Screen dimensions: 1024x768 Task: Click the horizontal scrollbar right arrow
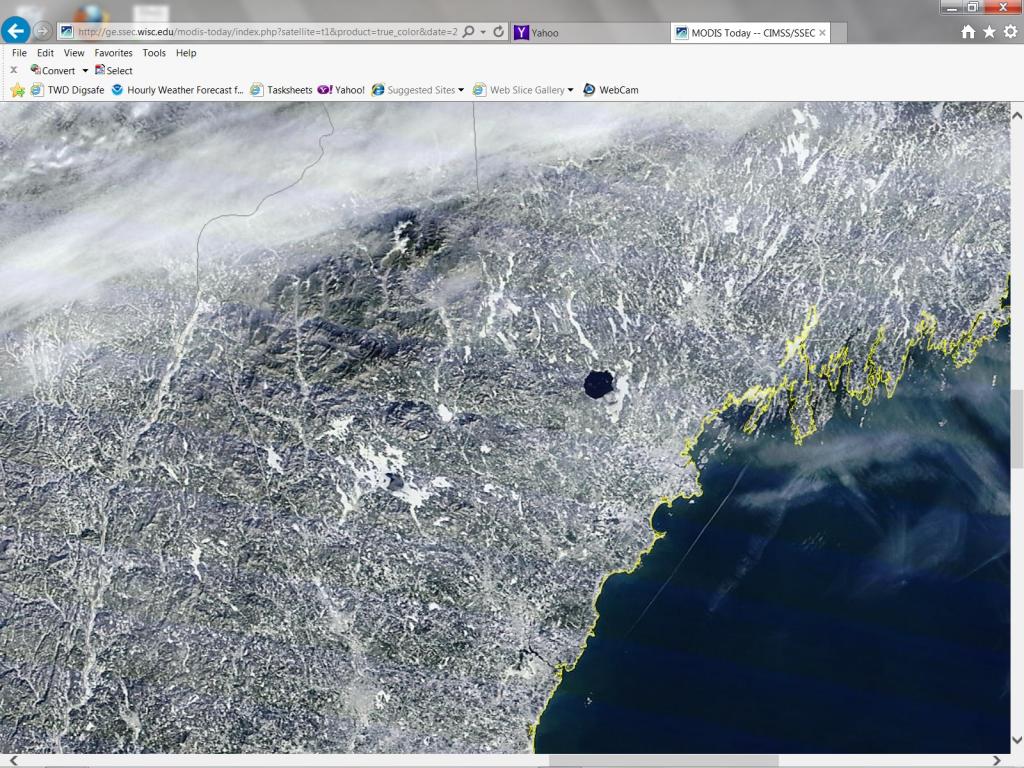(997, 761)
